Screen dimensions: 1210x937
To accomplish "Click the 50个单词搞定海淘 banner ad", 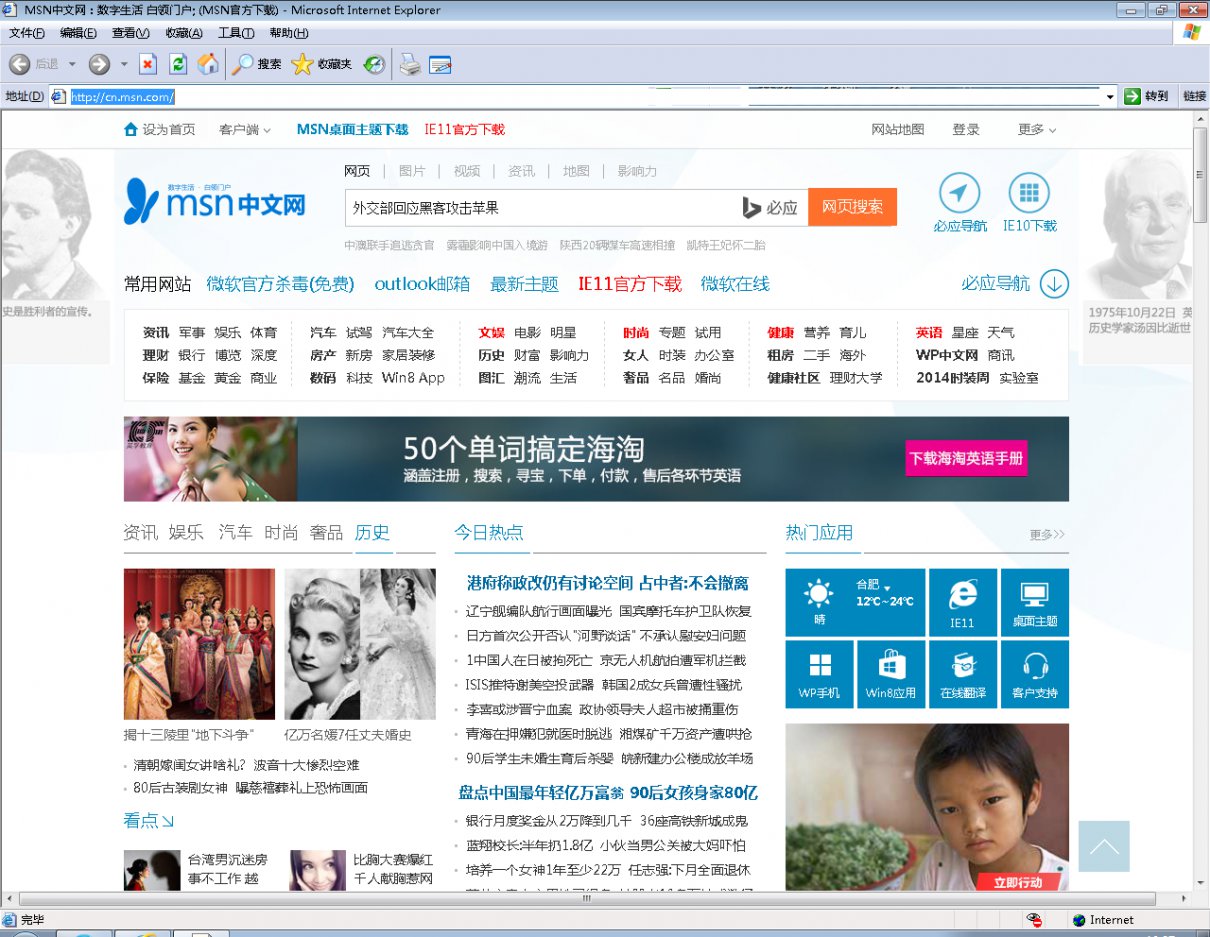I will tap(596, 459).
